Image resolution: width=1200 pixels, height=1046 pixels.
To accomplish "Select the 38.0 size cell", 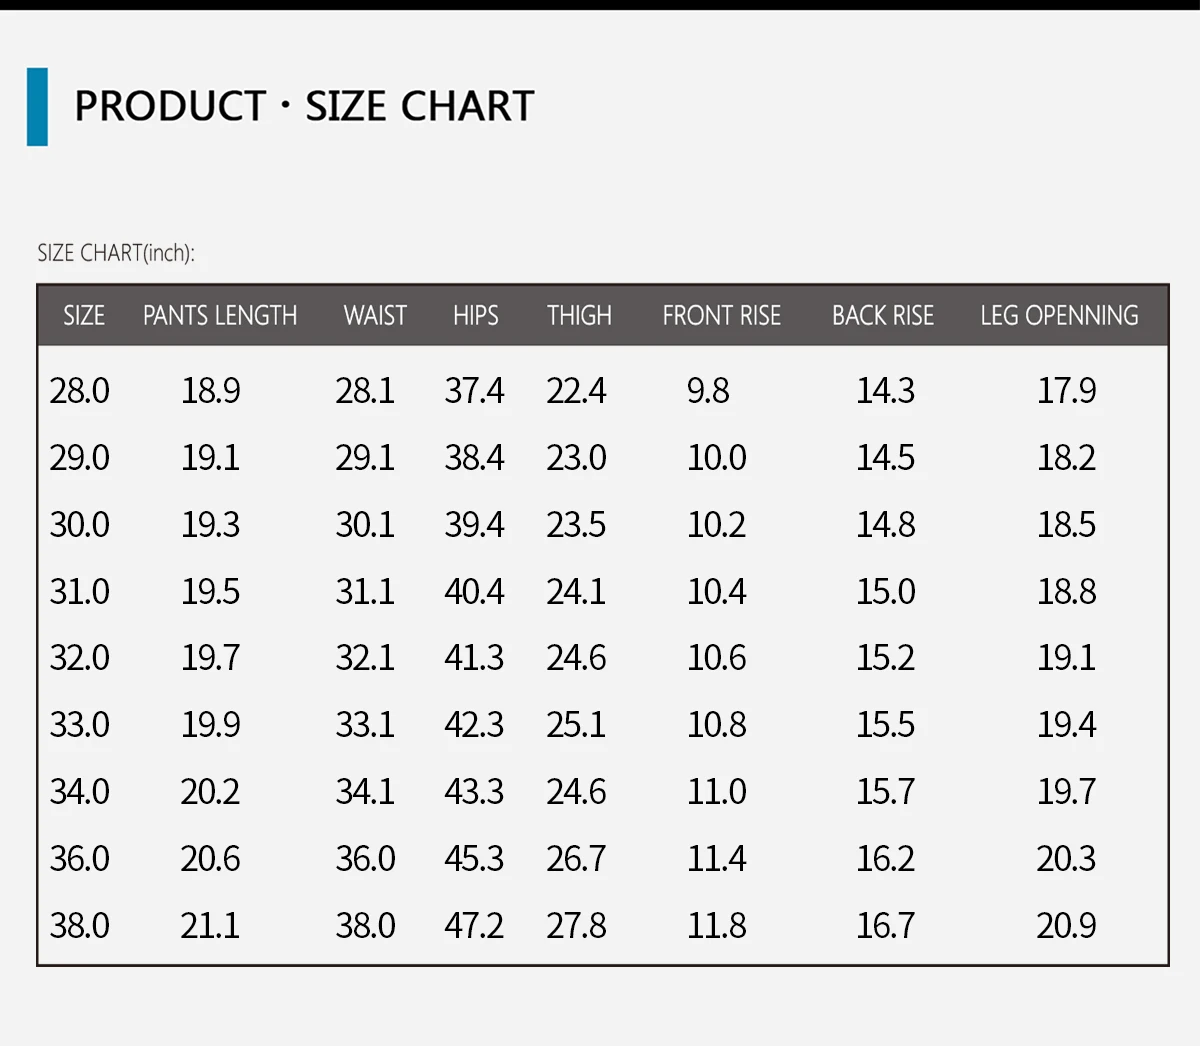I will click(x=80, y=926).
